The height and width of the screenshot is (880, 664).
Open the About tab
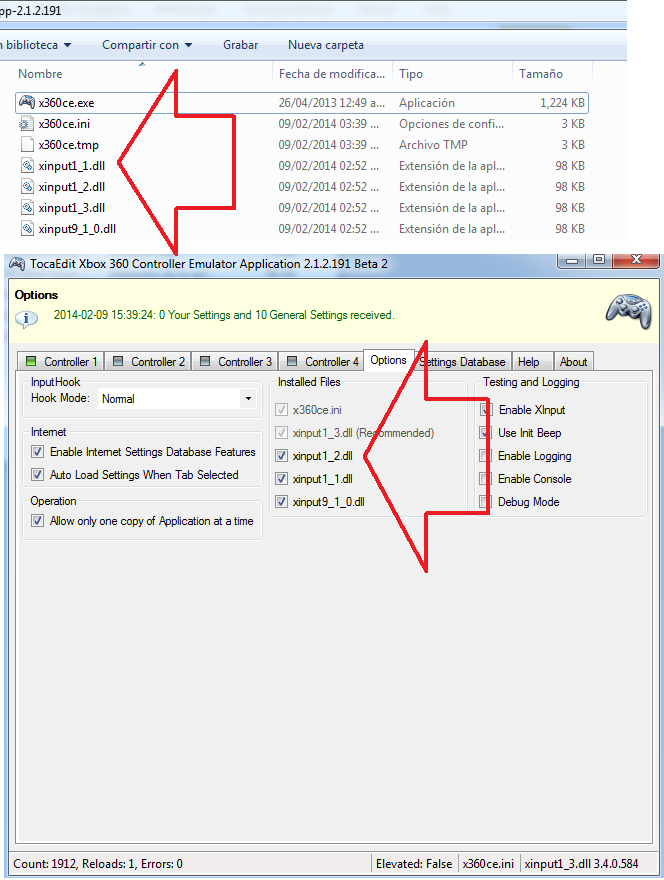(x=573, y=361)
